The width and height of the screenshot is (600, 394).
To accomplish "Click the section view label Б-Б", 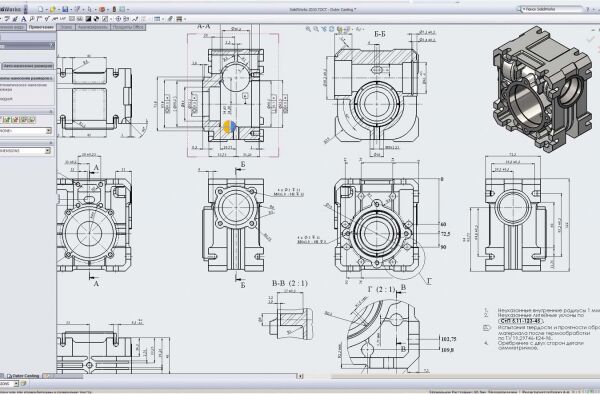I will point(380,34).
